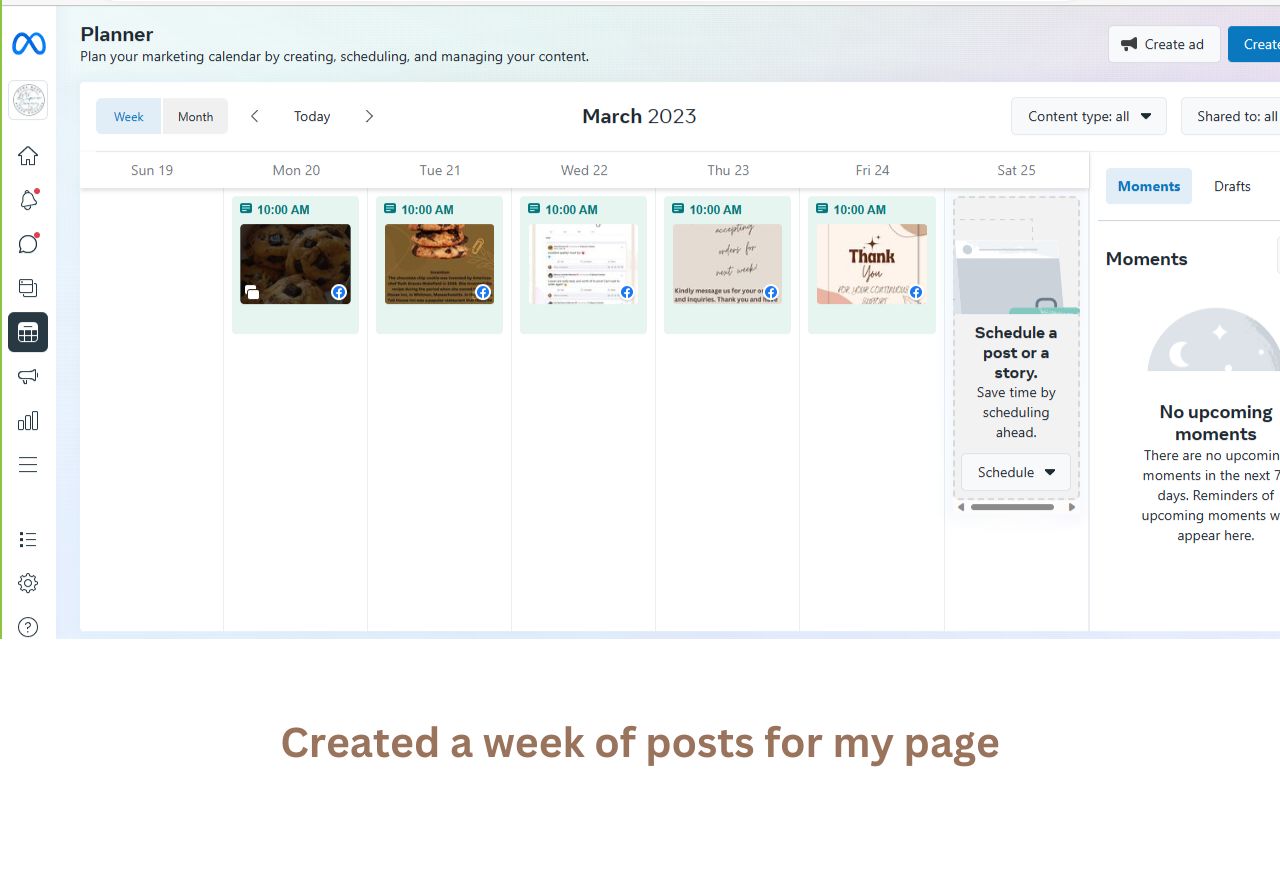Select the Planner calendar icon

[28, 332]
